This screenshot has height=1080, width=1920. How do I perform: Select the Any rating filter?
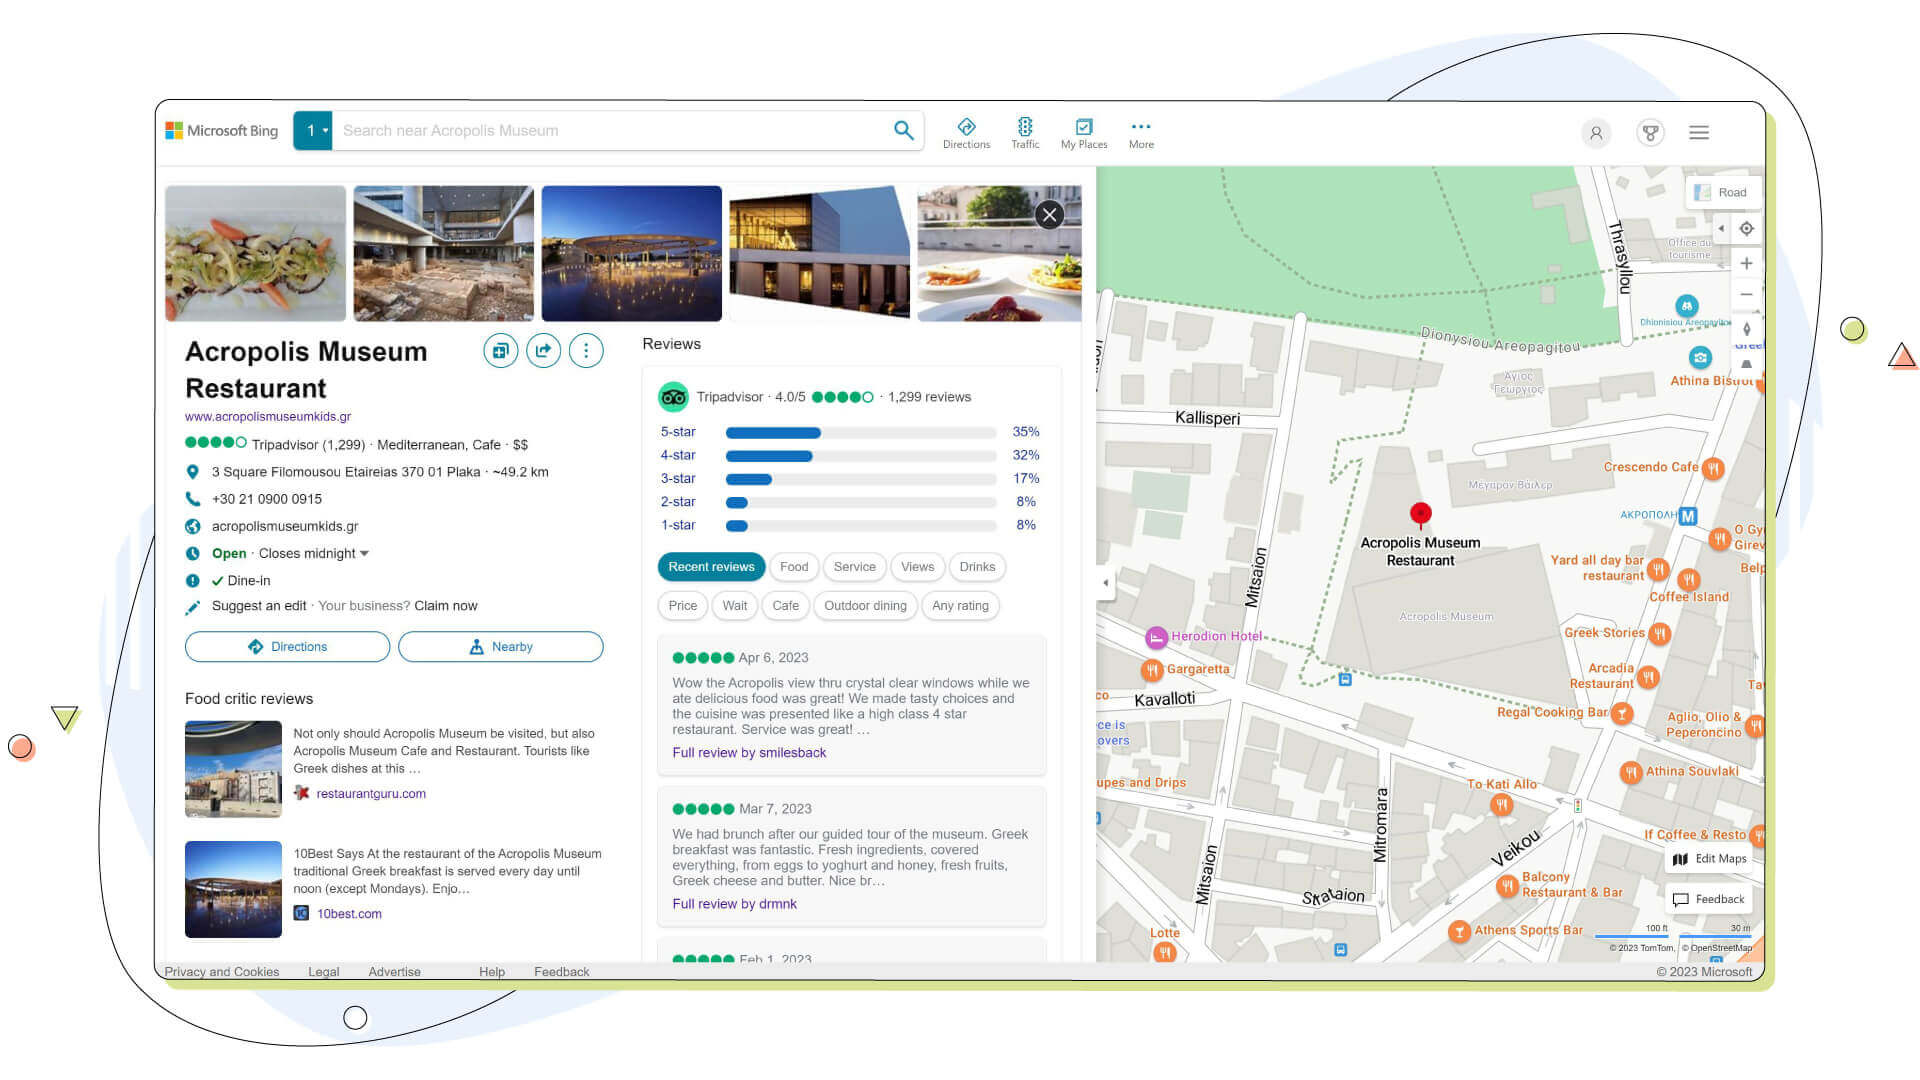960,606
